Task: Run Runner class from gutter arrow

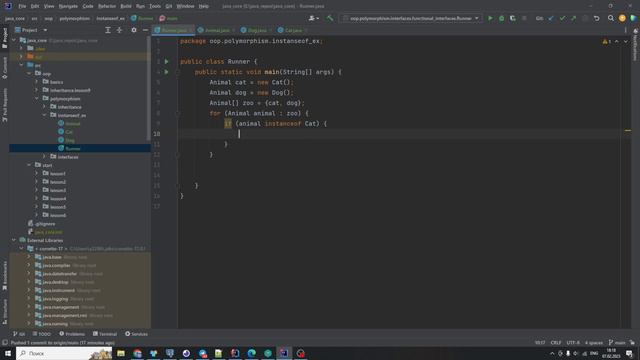Action: pos(167,62)
